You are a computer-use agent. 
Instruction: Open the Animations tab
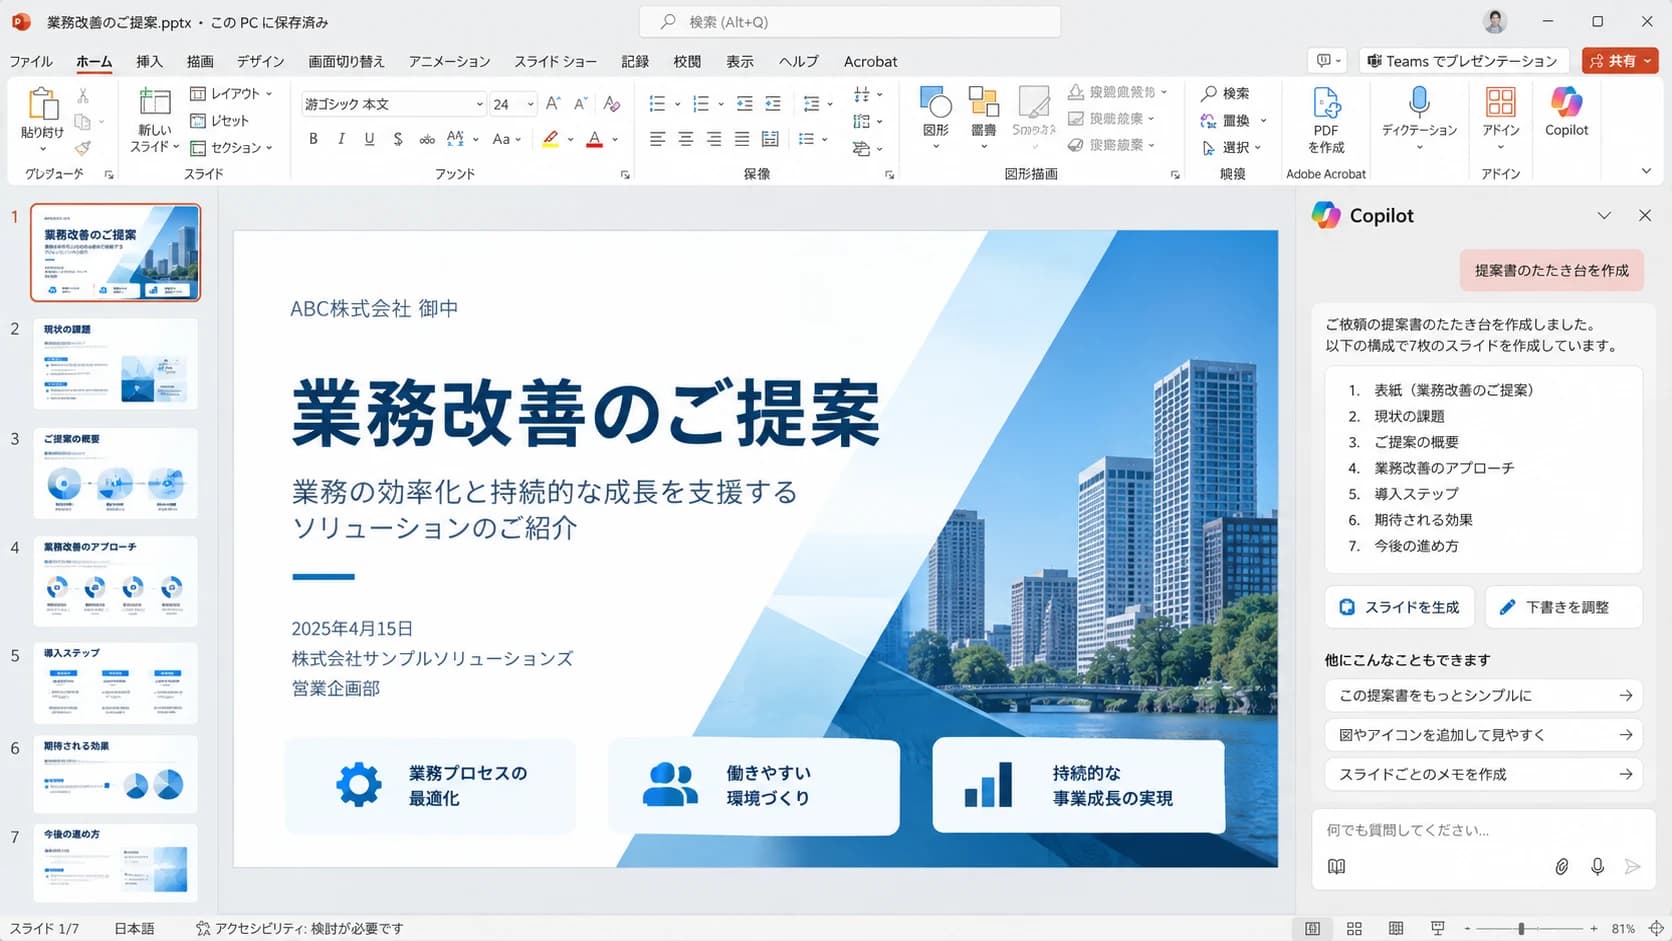449,61
